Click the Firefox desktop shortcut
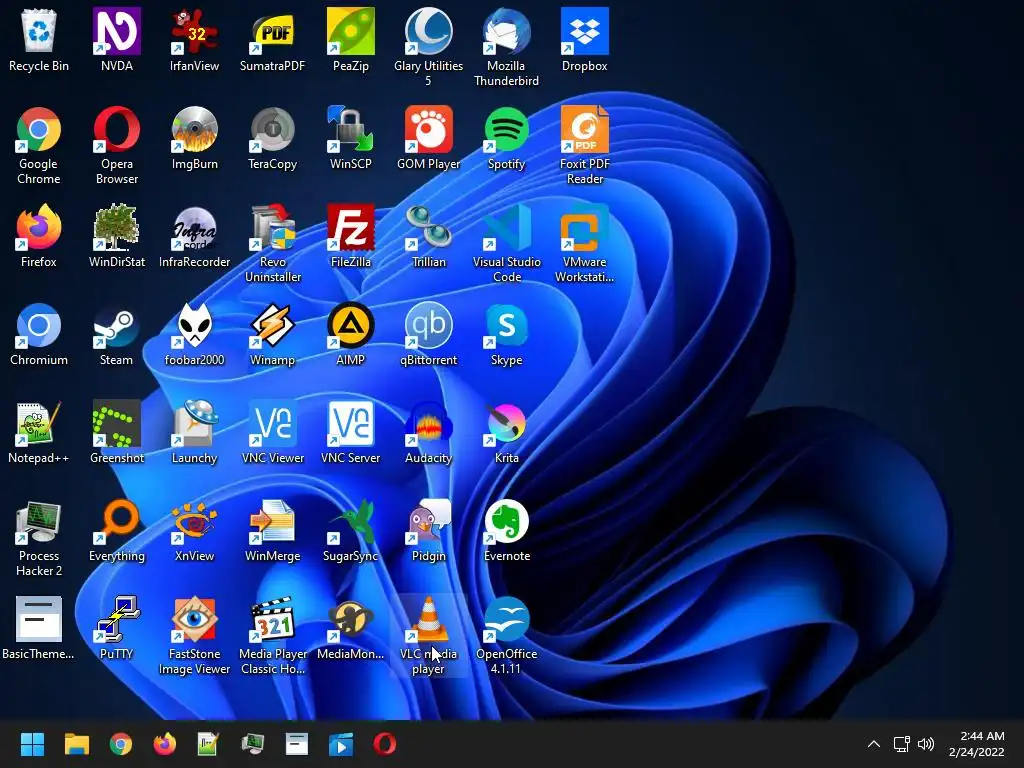The width and height of the screenshot is (1024, 768). 39,227
